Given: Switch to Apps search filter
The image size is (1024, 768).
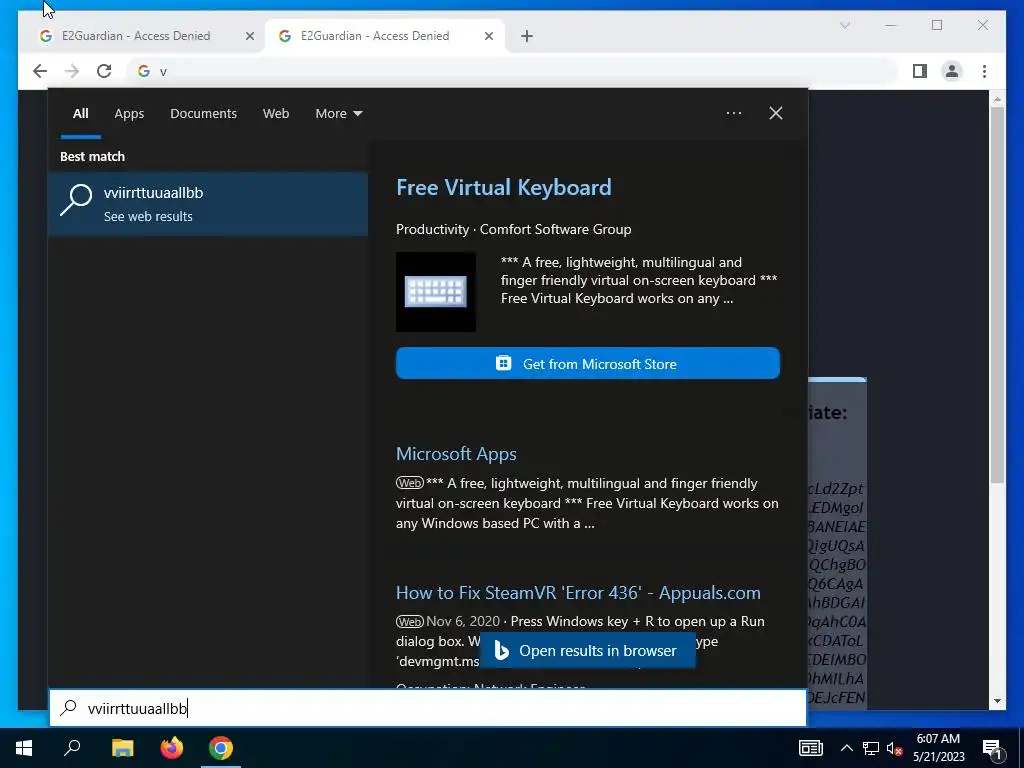Looking at the screenshot, I should pos(129,114).
